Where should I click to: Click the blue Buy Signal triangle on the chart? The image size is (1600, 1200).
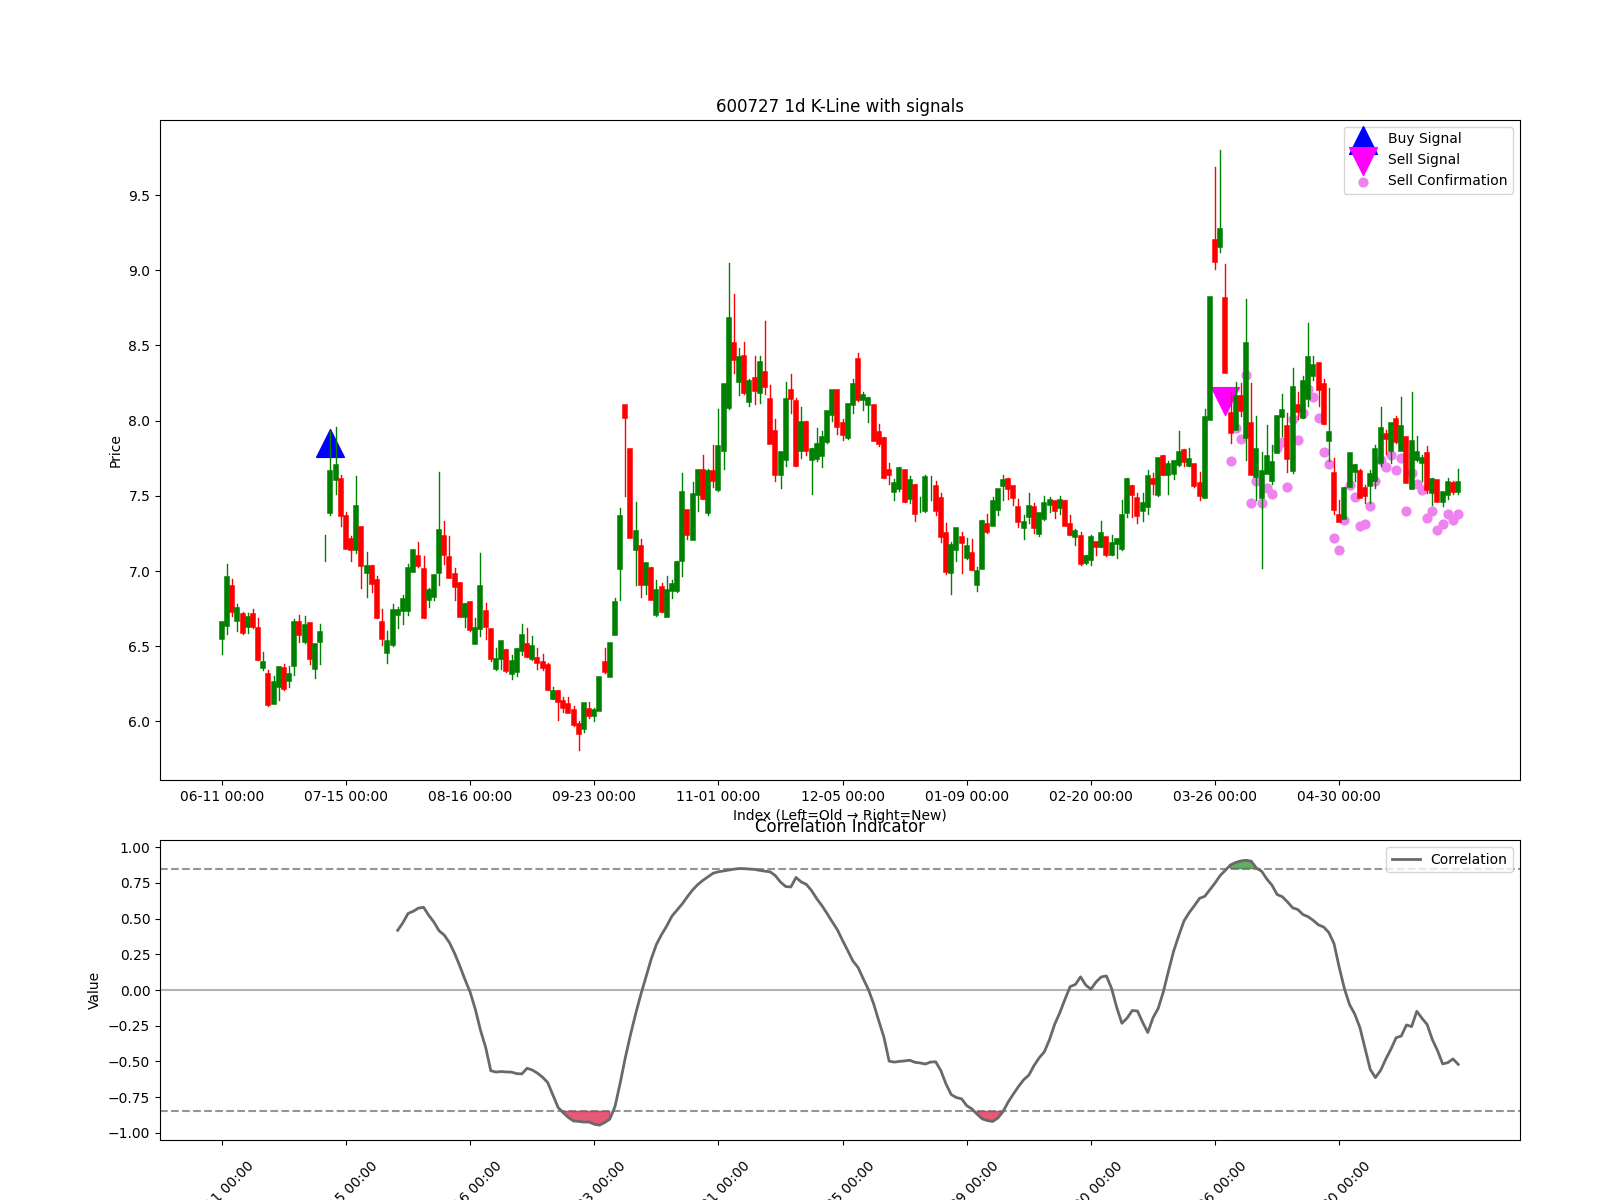click(330, 444)
